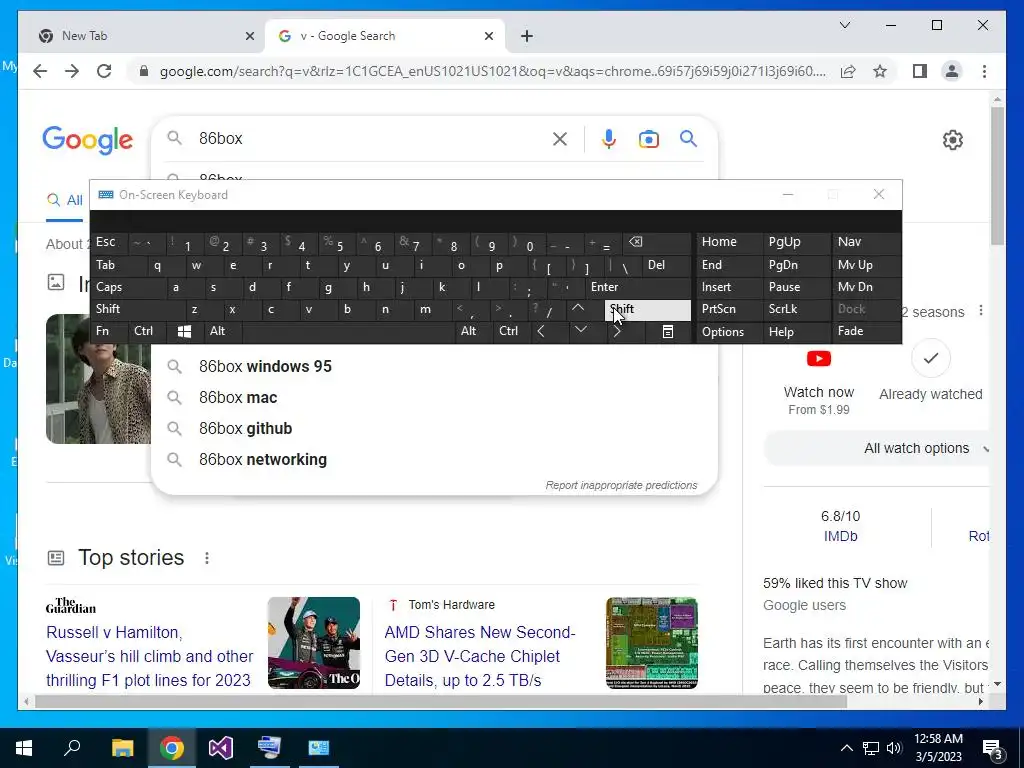Open Google quick settings gear

point(953,140)
